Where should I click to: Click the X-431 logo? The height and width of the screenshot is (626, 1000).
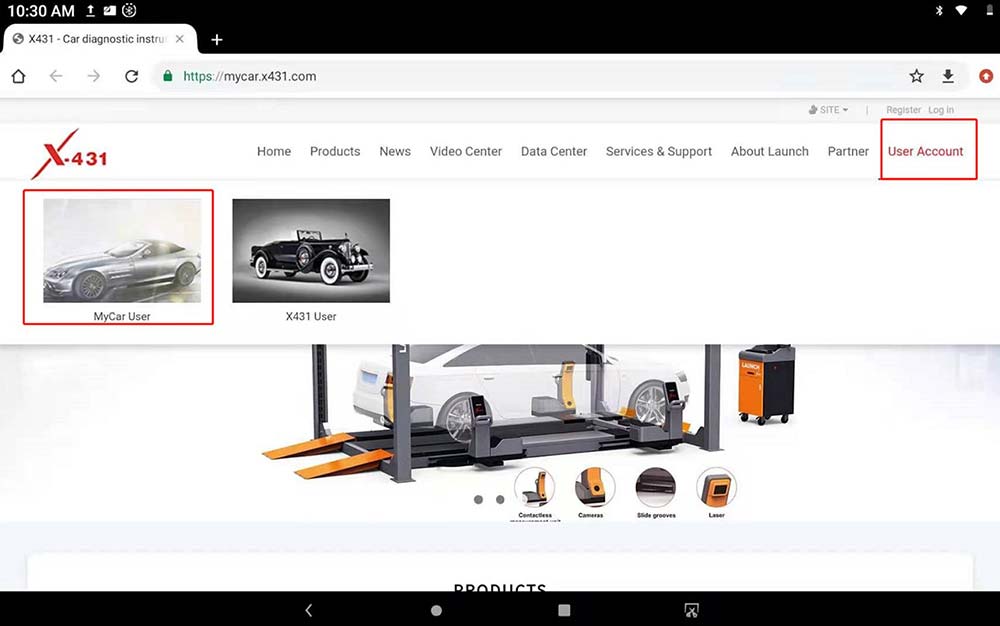pos(69,154)
